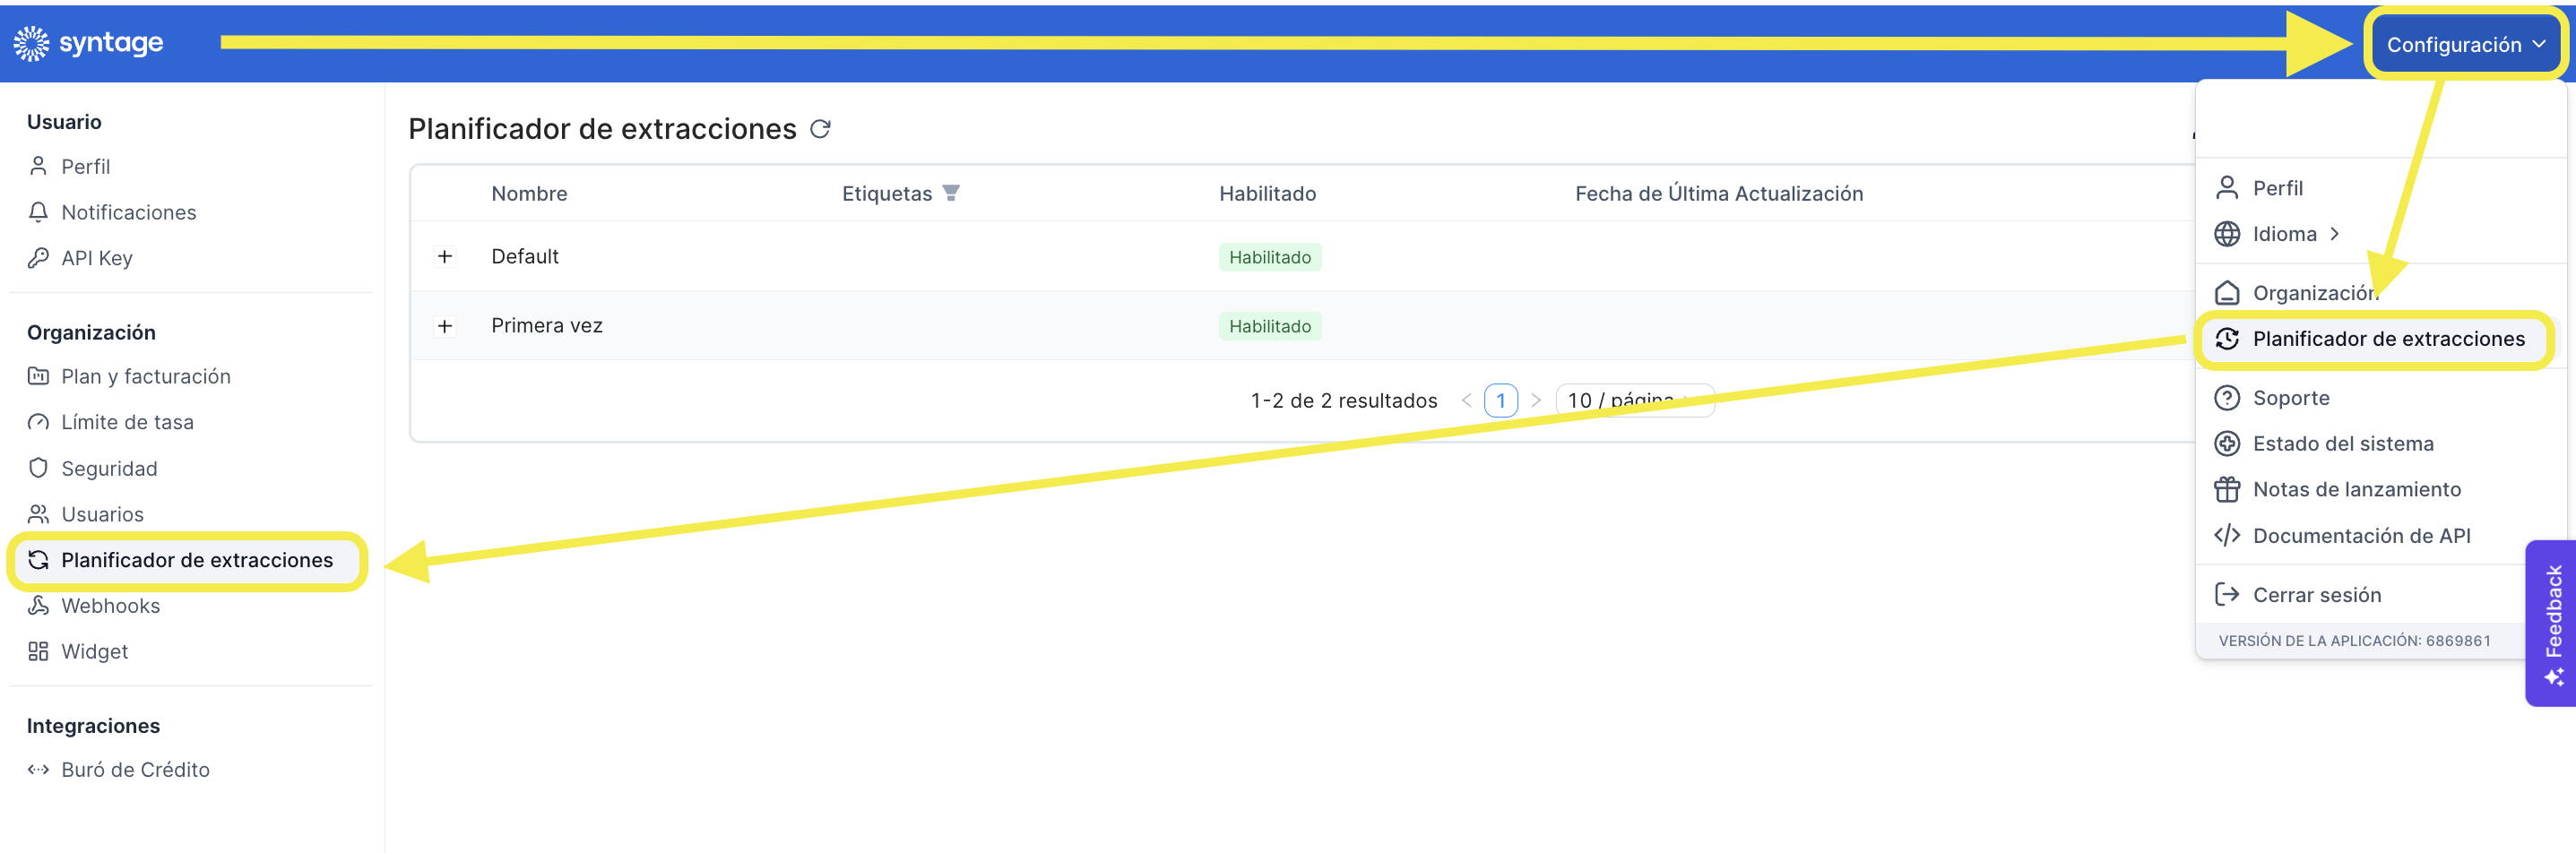Viewport: 2576px width, 853px height.
Task: Select Estado del sistema menu entry
Action: tap(2343, 444)
